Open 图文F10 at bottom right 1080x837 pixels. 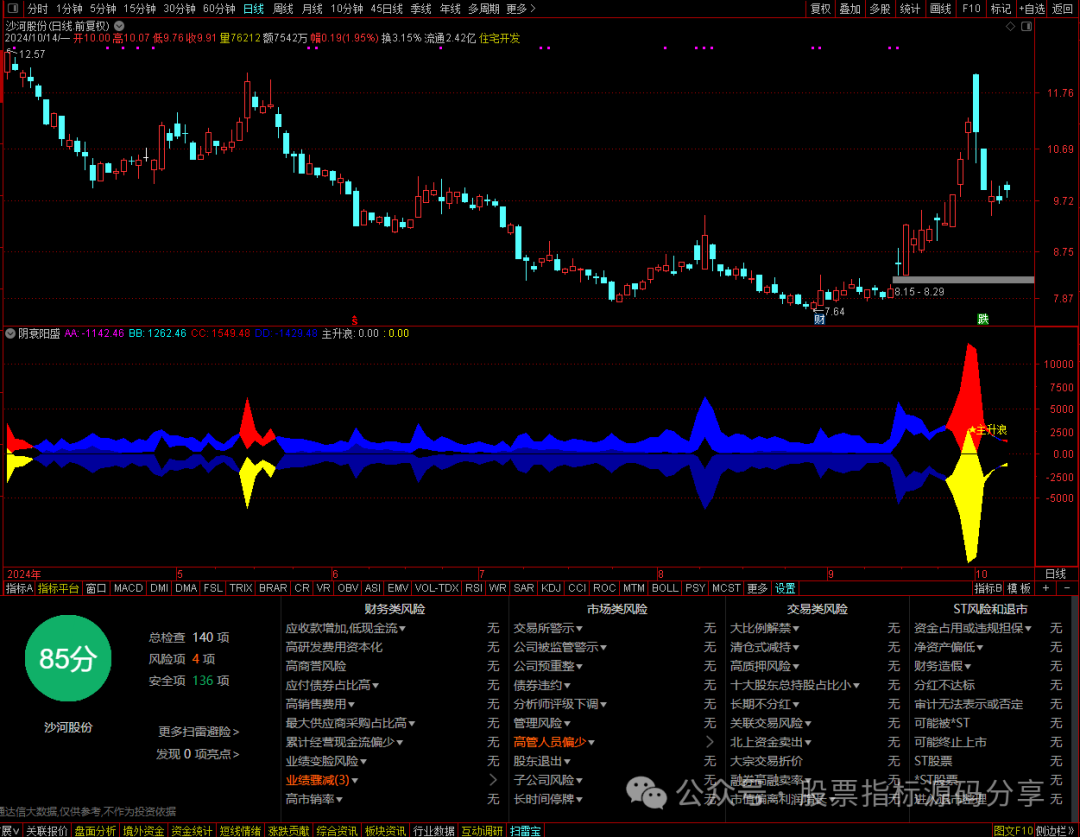click(x=1012, y=831)
